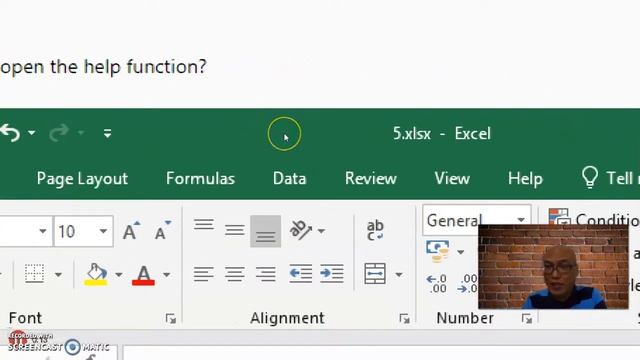Go to the Review tab
Image resolution: width=640 pixels, height=360 pixels.
click(371, 179)
